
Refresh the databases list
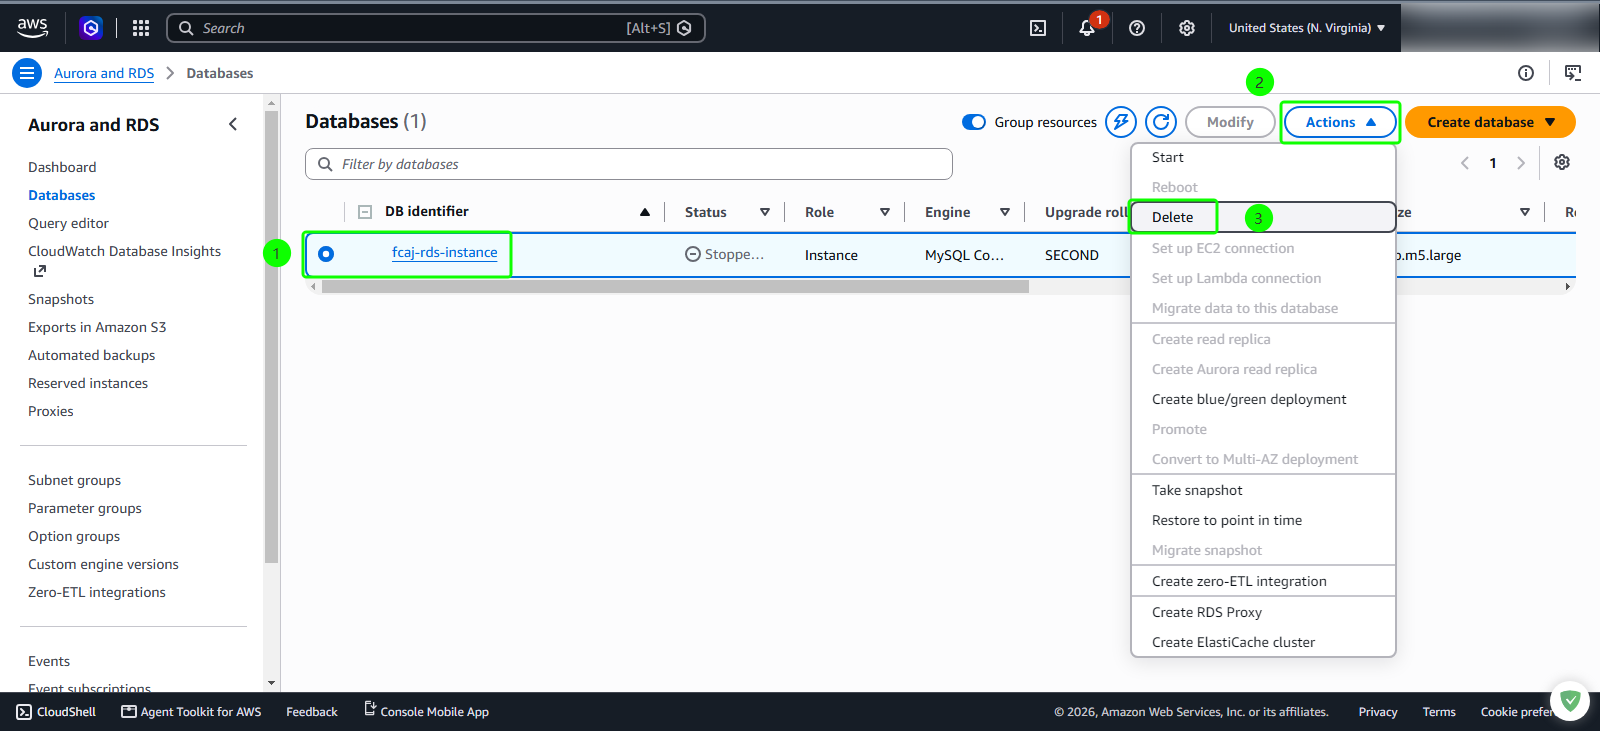pyautogui.click(x=1161, y=122)
